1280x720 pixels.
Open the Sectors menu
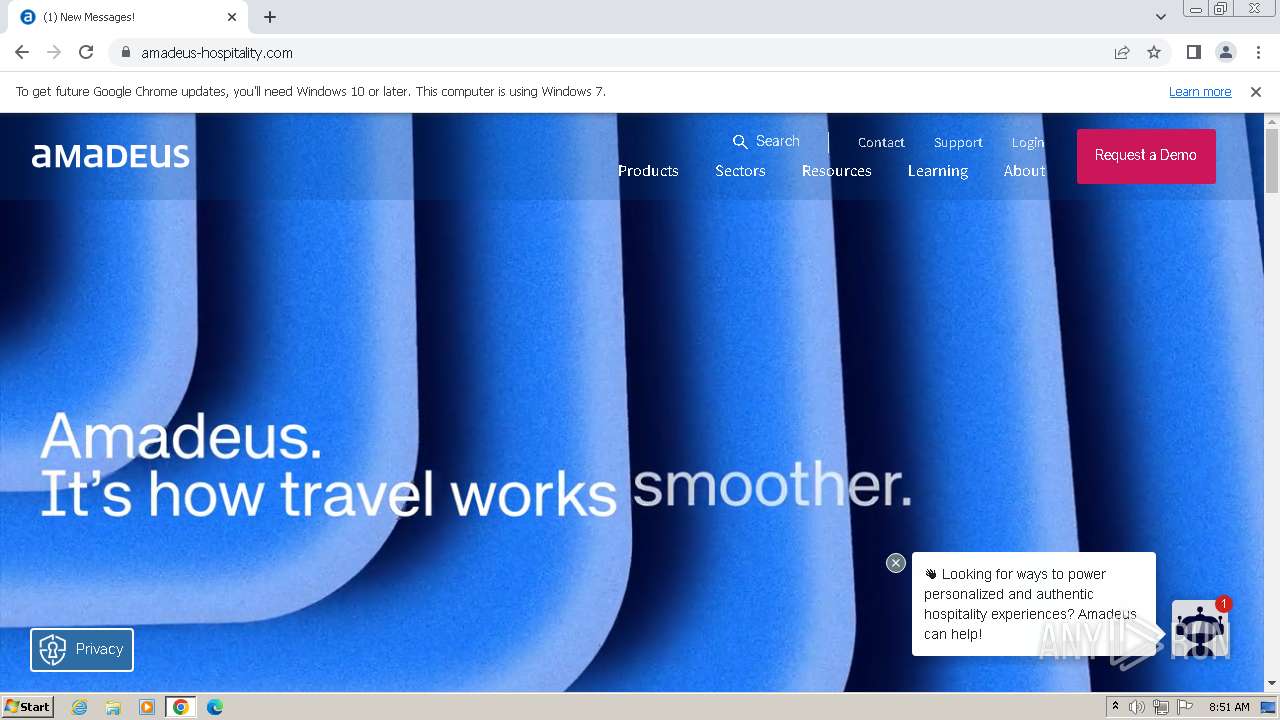tap(740, 171)
